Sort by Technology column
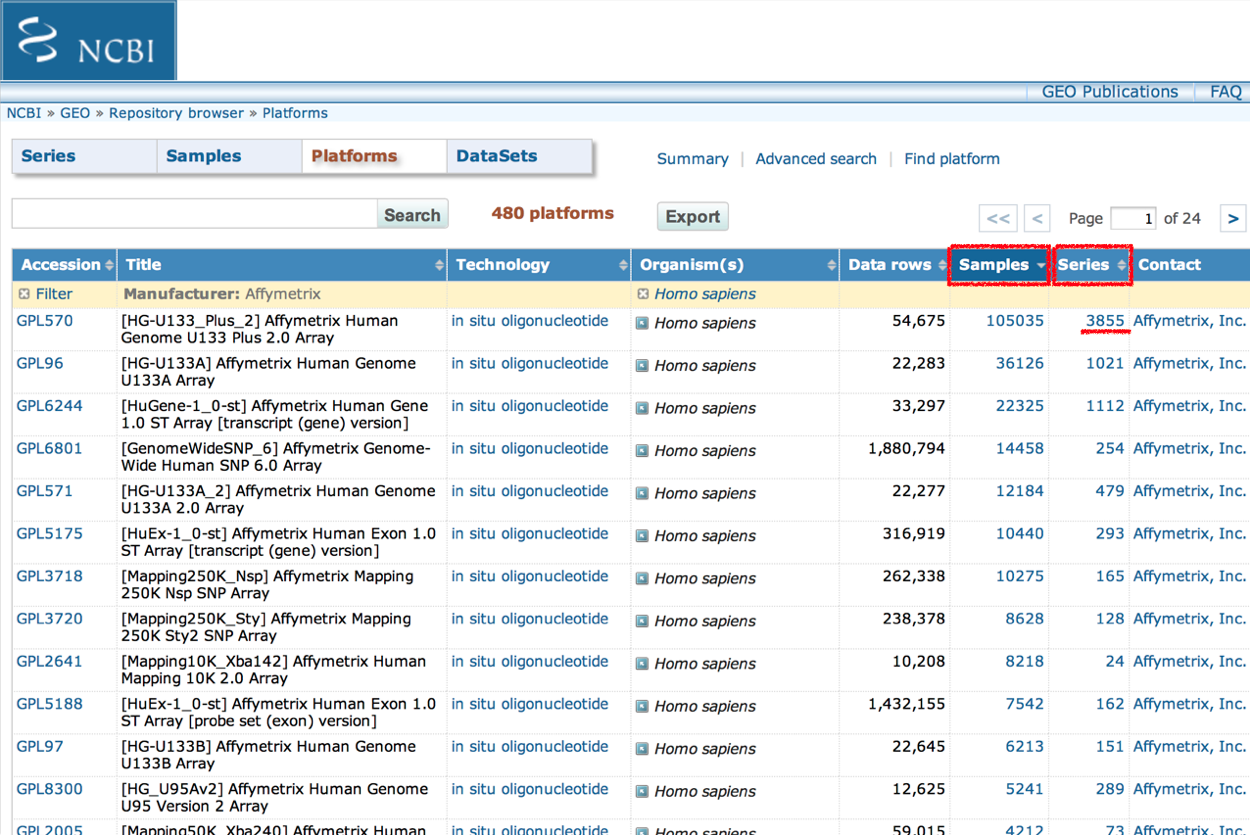The height and width of the screenshot is (835, 1250). click(539, 265)
